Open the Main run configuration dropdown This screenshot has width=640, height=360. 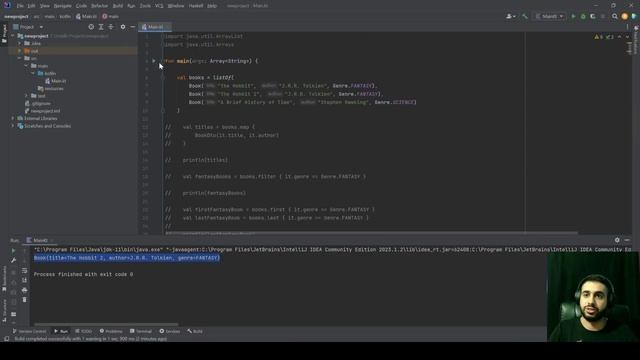click(x=549, y=16)
